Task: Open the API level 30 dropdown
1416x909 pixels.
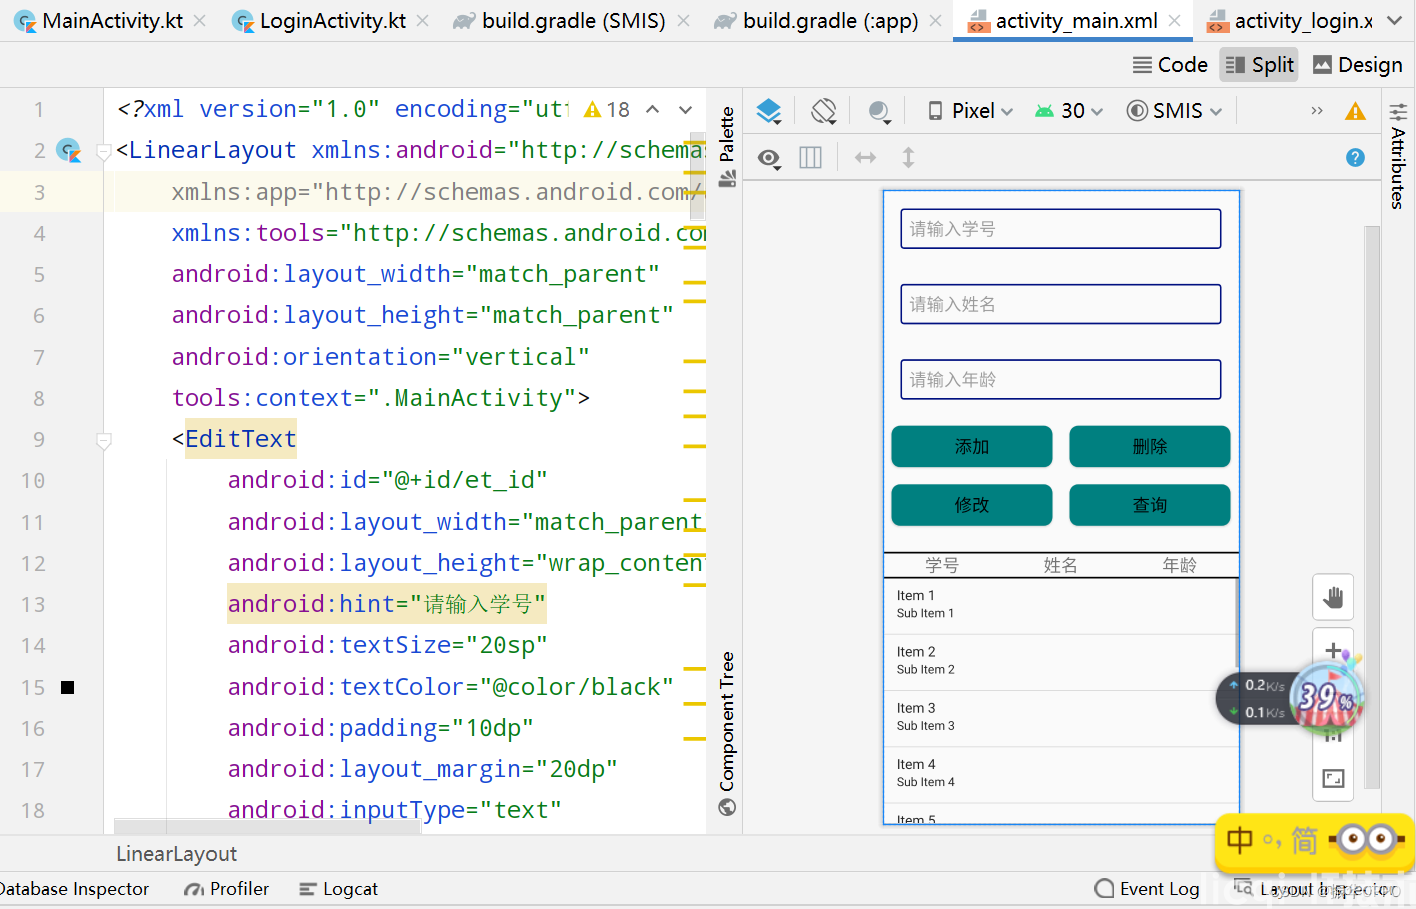Action: 1069,111
